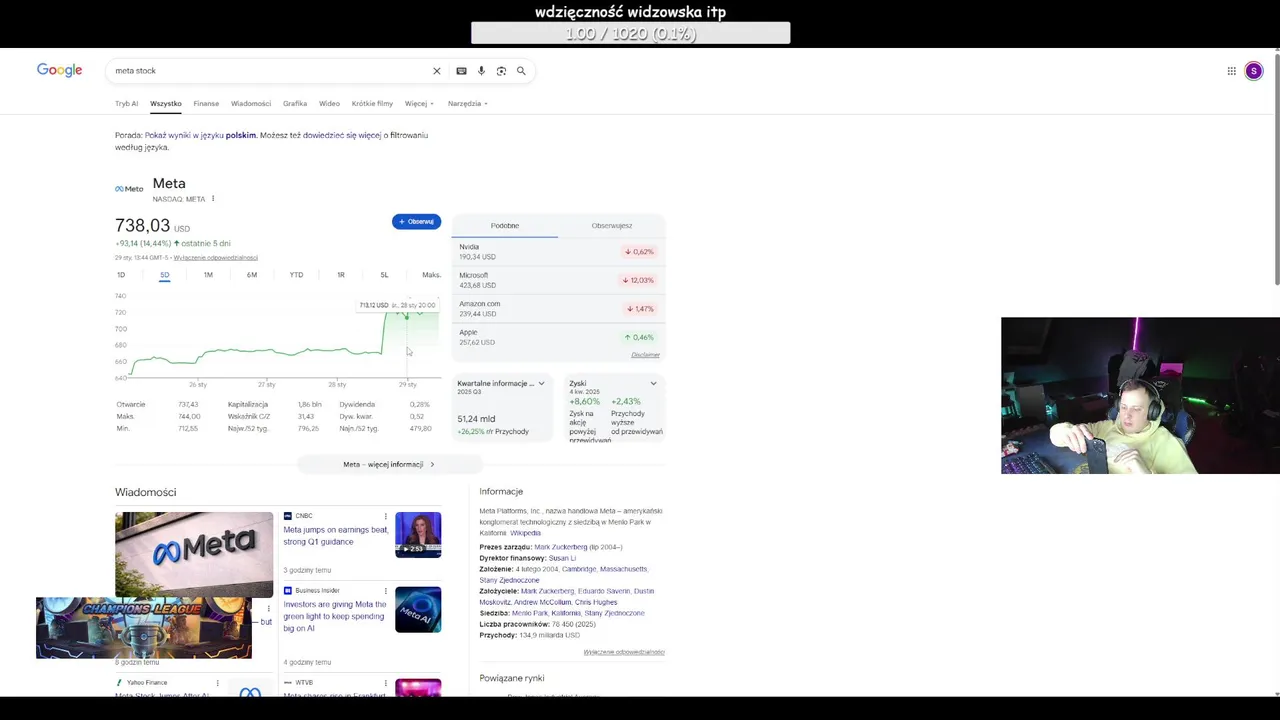
Task: Select the YTD chart range
Action: pyautogui.click(x=296, y=275)
